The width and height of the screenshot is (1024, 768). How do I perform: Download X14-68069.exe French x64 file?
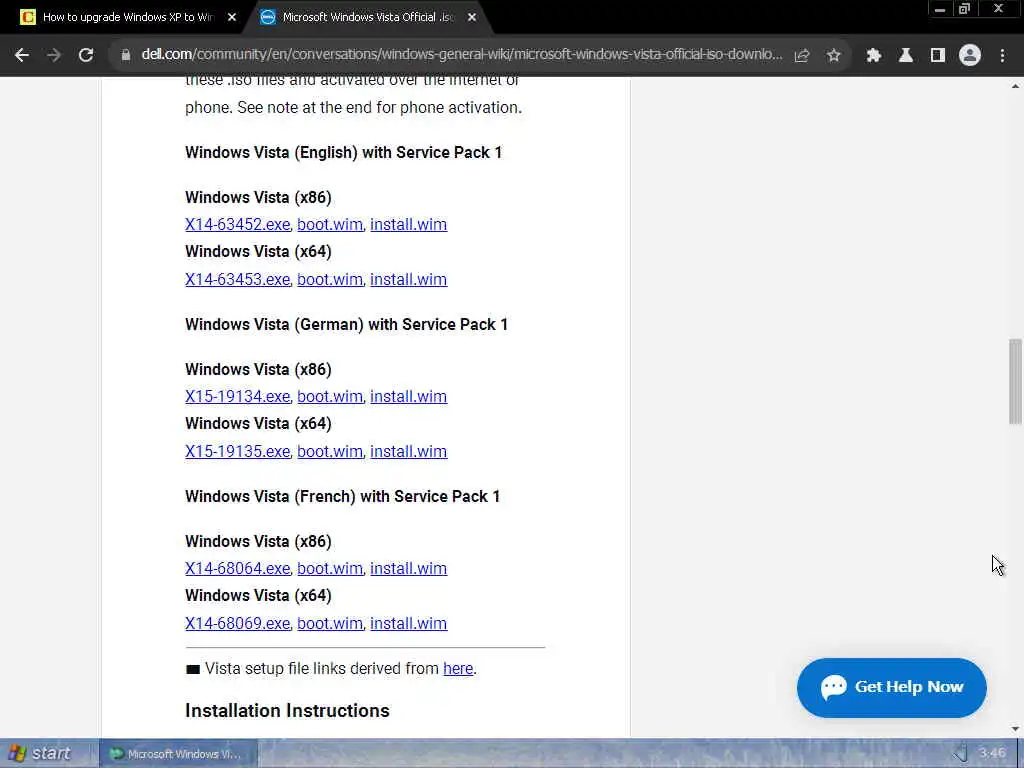237,623
